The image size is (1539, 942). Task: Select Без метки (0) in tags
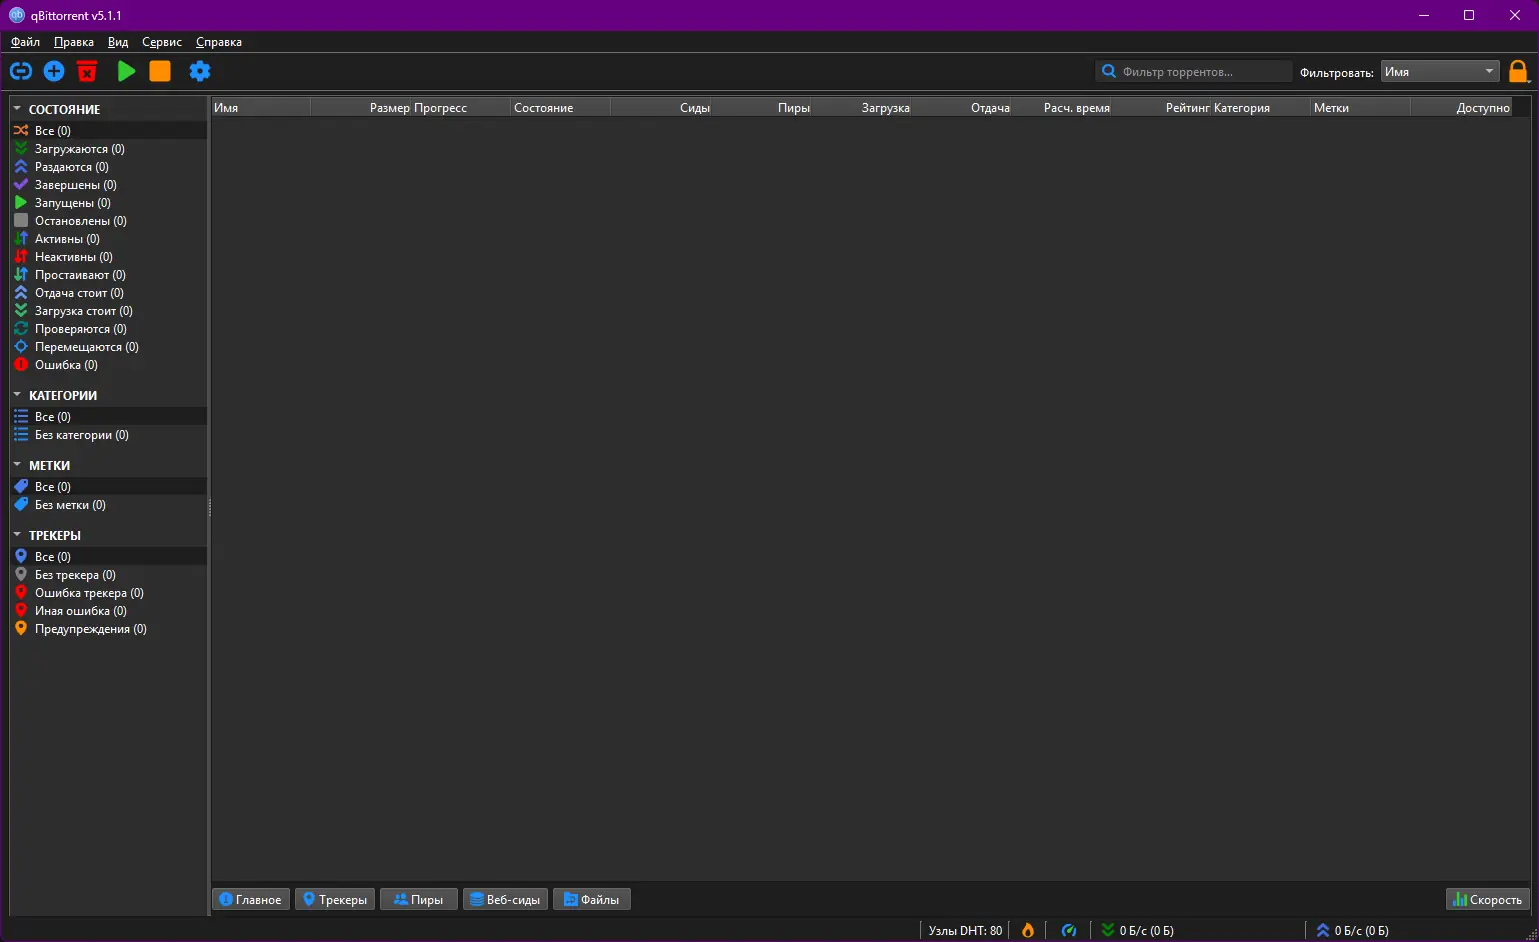(x=108, y=505)
